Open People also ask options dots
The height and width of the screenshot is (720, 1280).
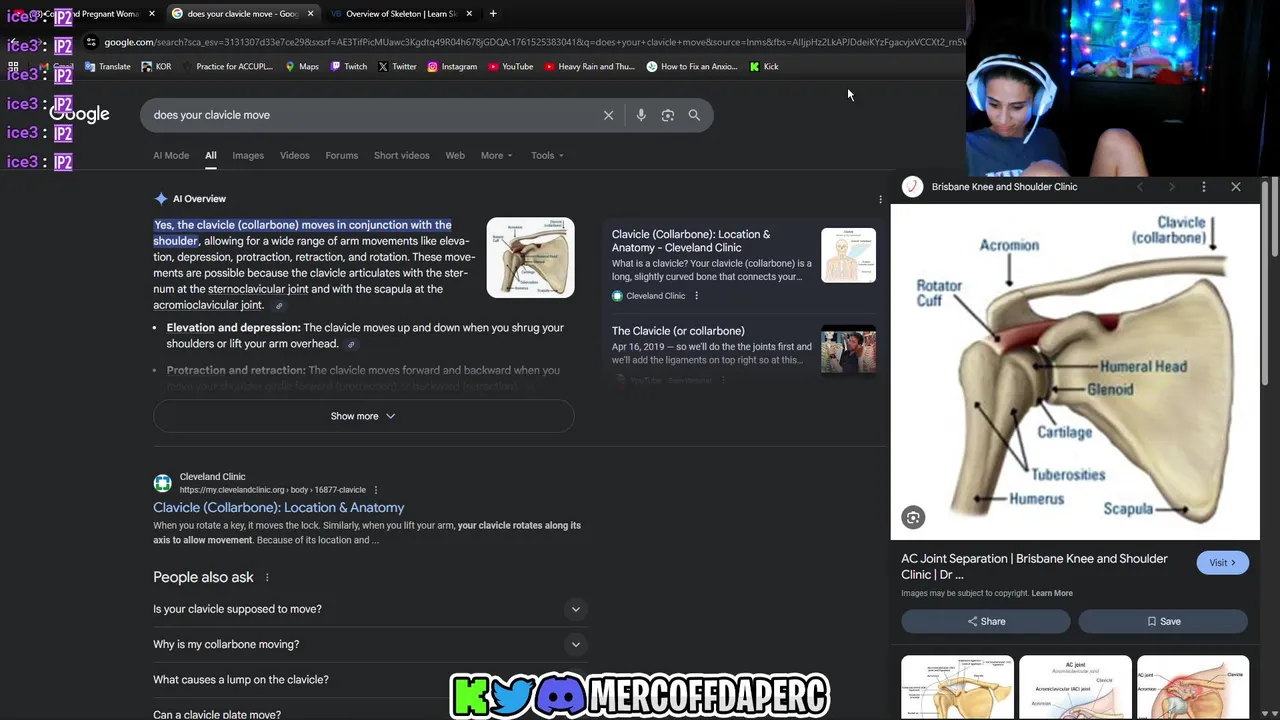tap(267, 577)
